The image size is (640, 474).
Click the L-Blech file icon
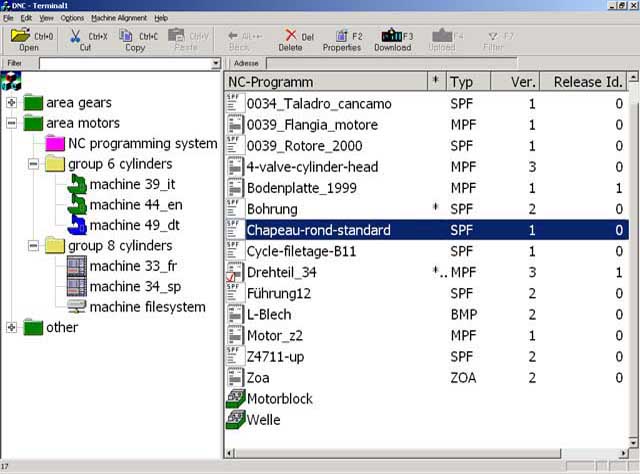pos(235,314)
